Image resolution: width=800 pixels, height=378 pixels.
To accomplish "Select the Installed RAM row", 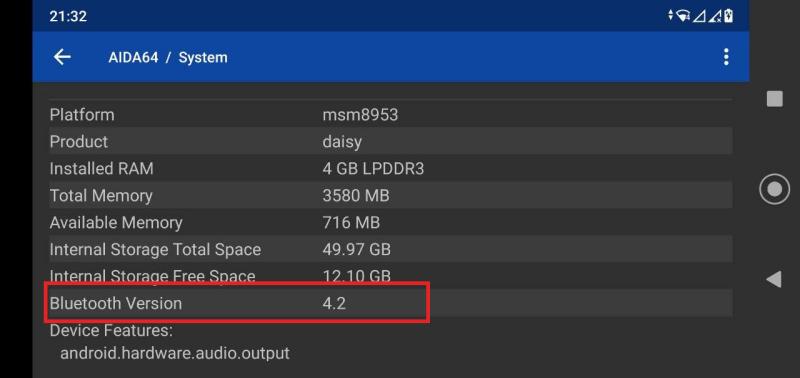I will click(391, 168).
